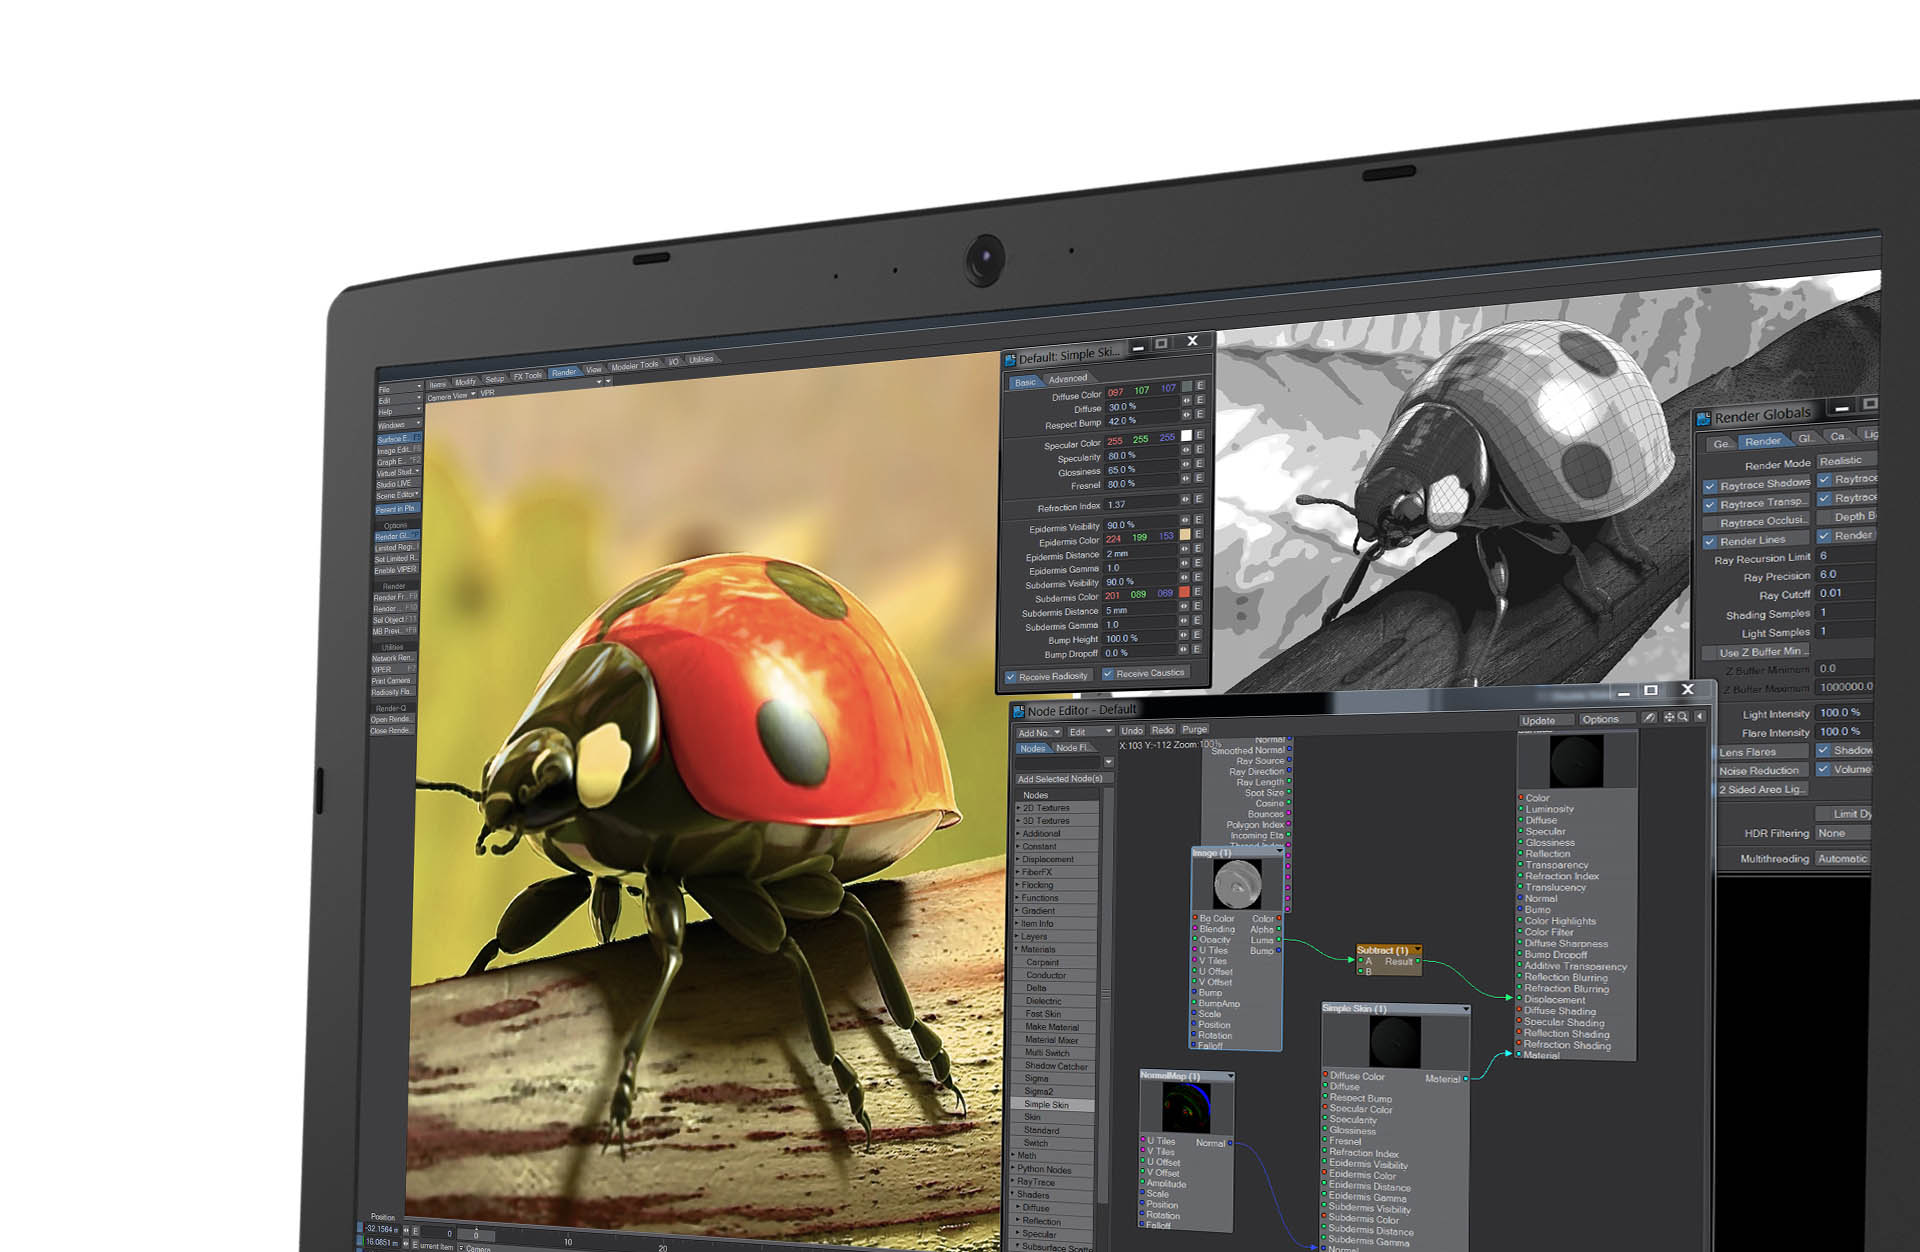Expand the Gradient node category

coord(1018,911)
